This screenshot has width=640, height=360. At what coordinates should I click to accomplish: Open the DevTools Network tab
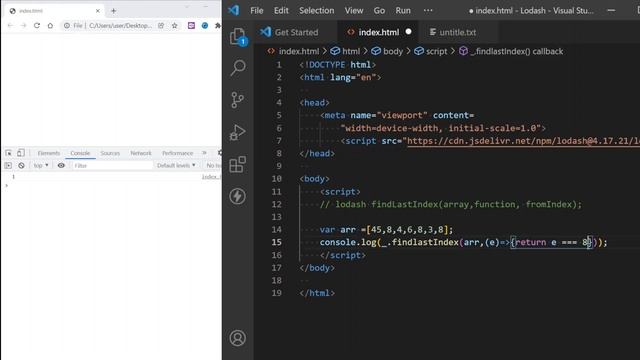coord(141,153)
